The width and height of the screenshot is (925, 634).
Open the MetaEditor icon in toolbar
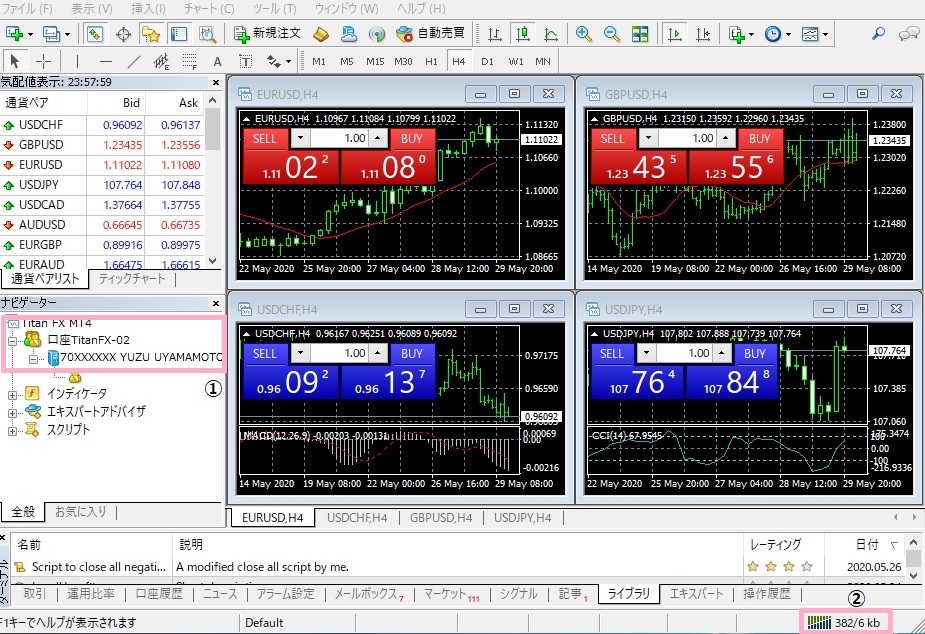[320, 34]
